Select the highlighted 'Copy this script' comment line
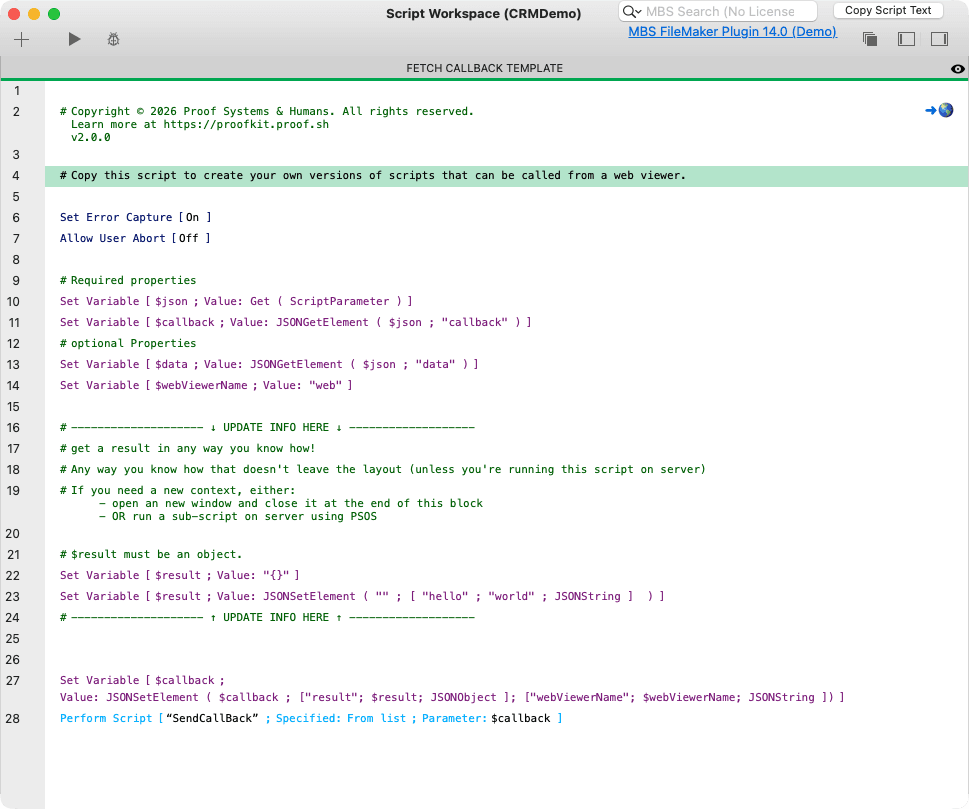 point(507,176)
